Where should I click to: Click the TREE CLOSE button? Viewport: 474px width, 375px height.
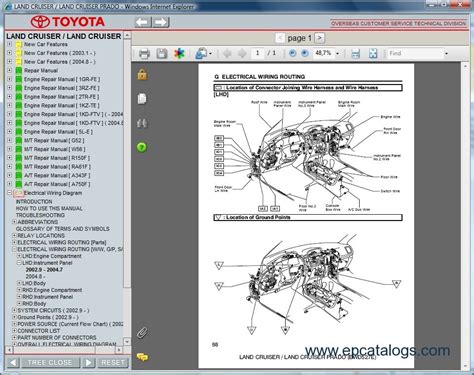pos(50,362)
